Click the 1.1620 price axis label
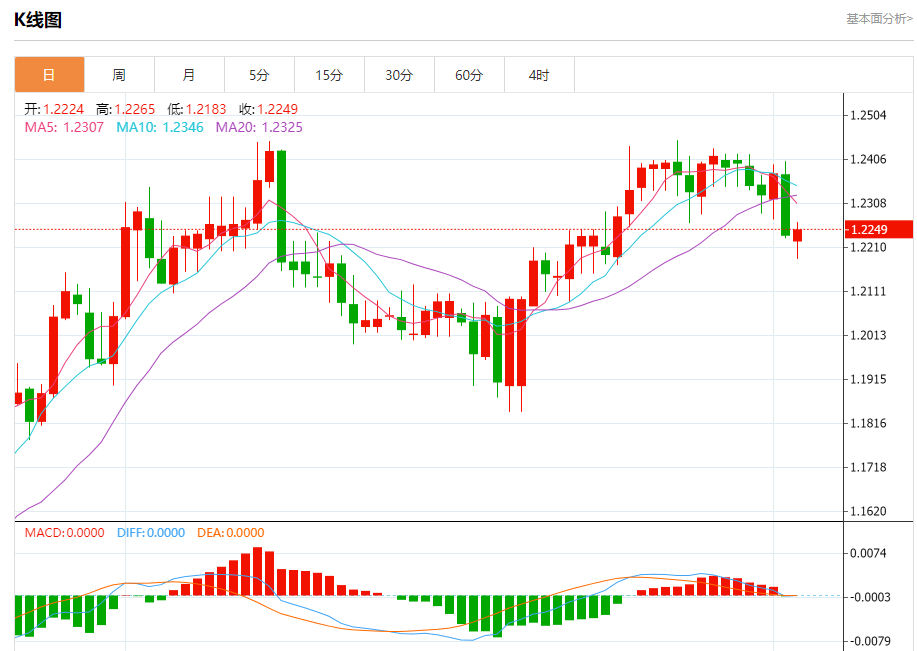The height and width of the screenshot is (651, 917). click(868, 511)
